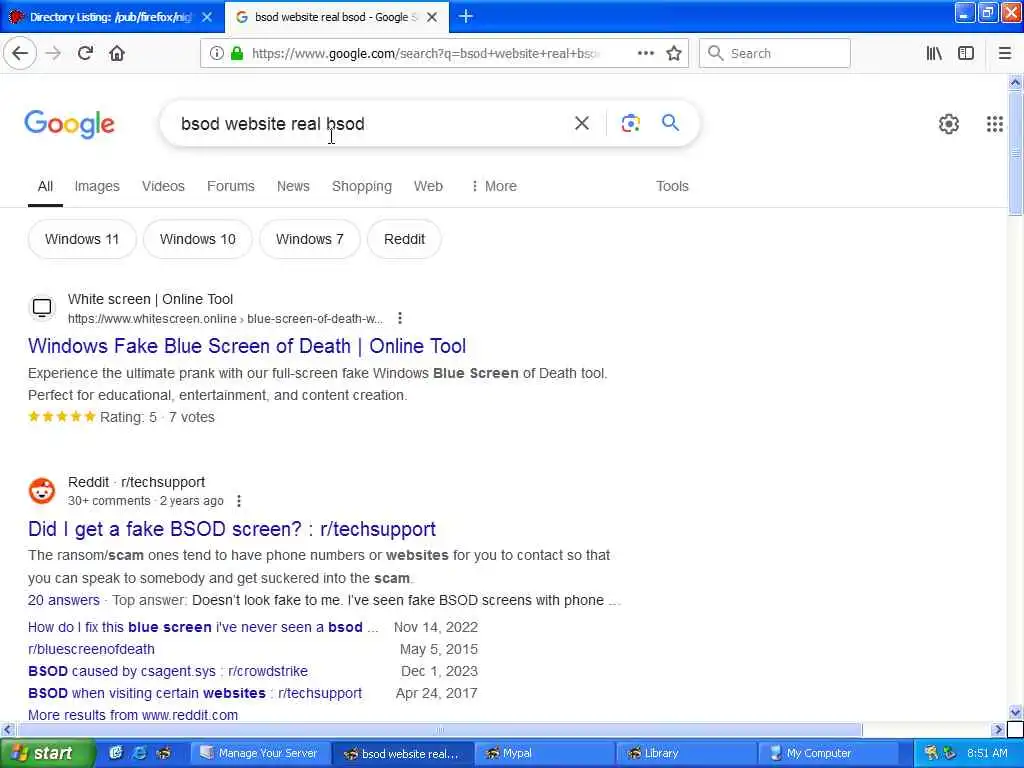Open a new tab with plus button

click(466, 16)
